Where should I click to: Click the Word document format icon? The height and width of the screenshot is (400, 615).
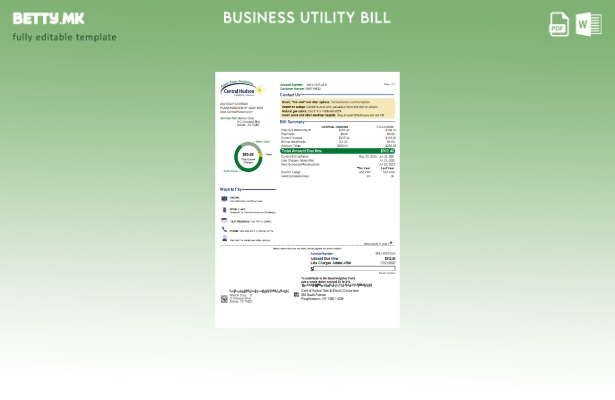(588, 25)
